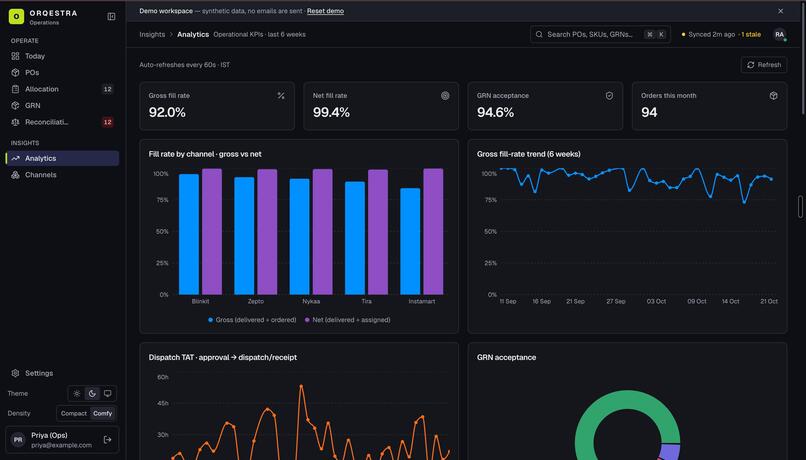
Task: Click the percent icon on Gross fill rate
Action: click(x=281, y=96)
